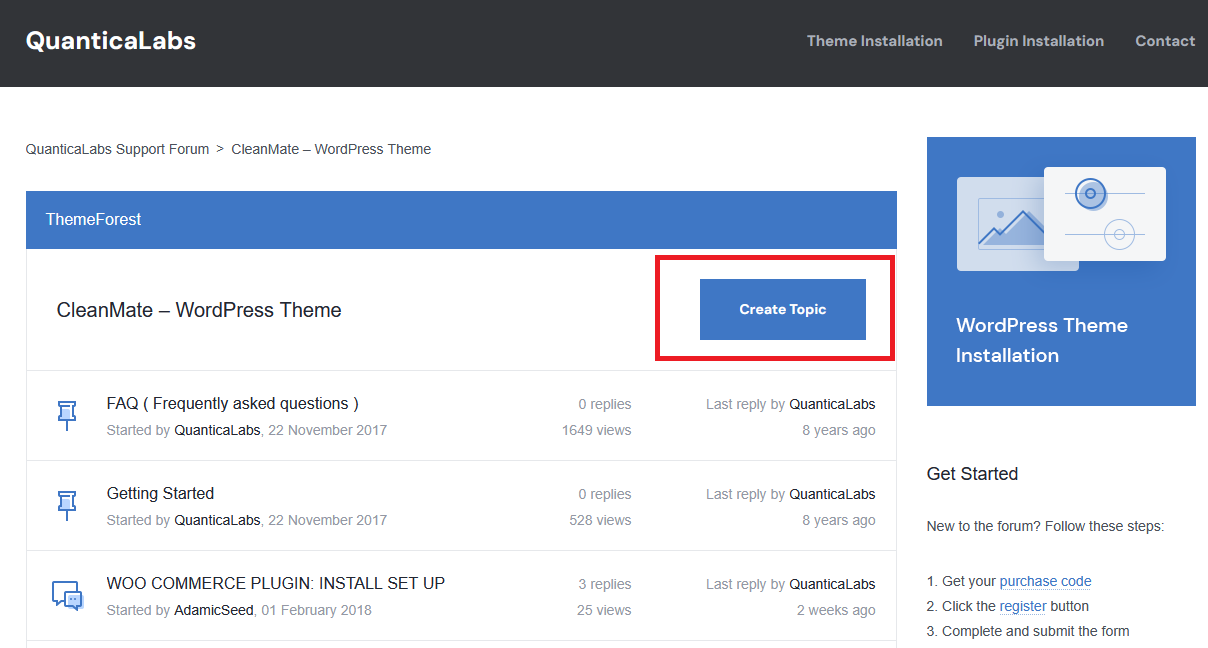Open the FAQ (Frequently asked questions) topic
This screenshot has height=648, width=1208.
232,404
